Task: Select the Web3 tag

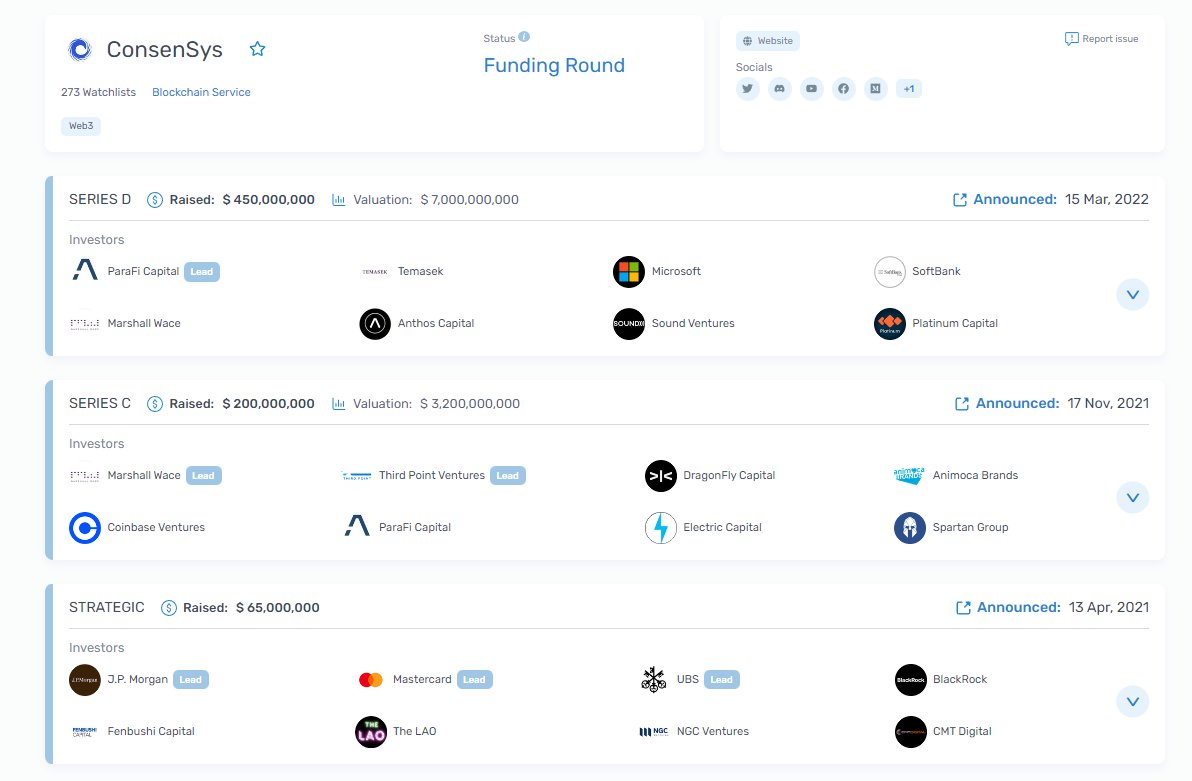Action: [x=81, y=126]
